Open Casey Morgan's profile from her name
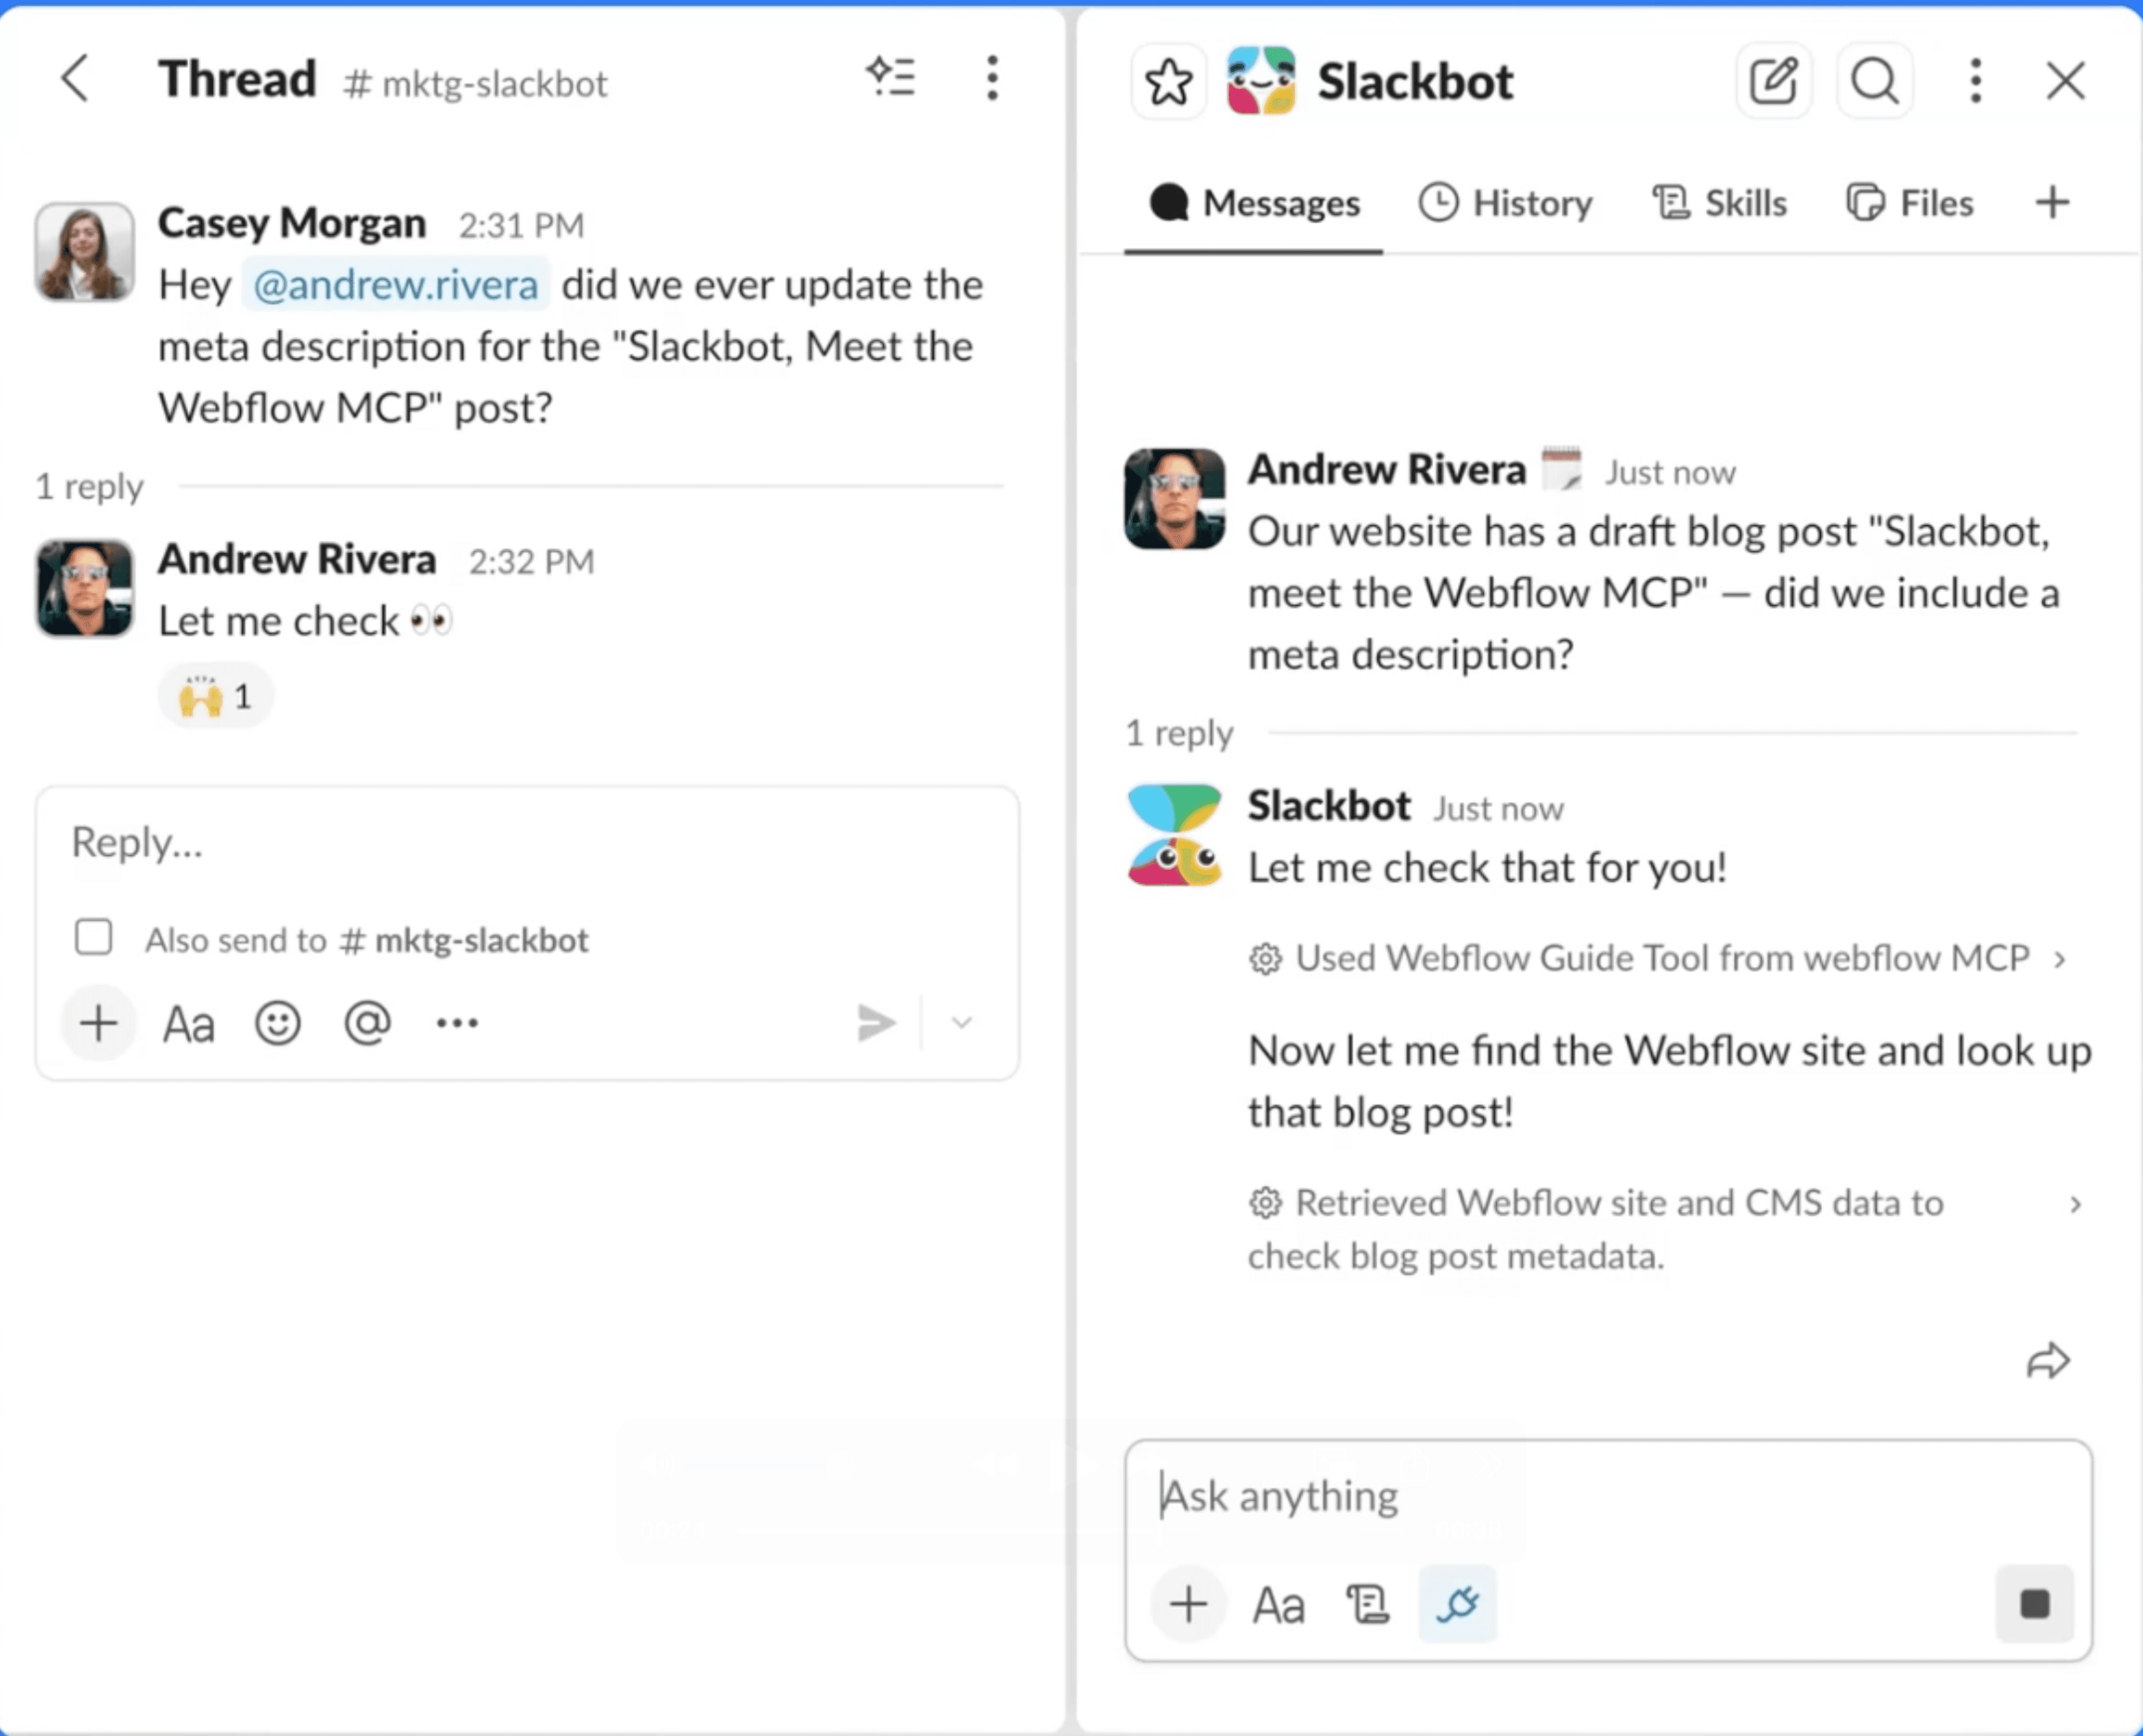The width and height of the screenshot is (2143, 1736). tap(292, 223)
